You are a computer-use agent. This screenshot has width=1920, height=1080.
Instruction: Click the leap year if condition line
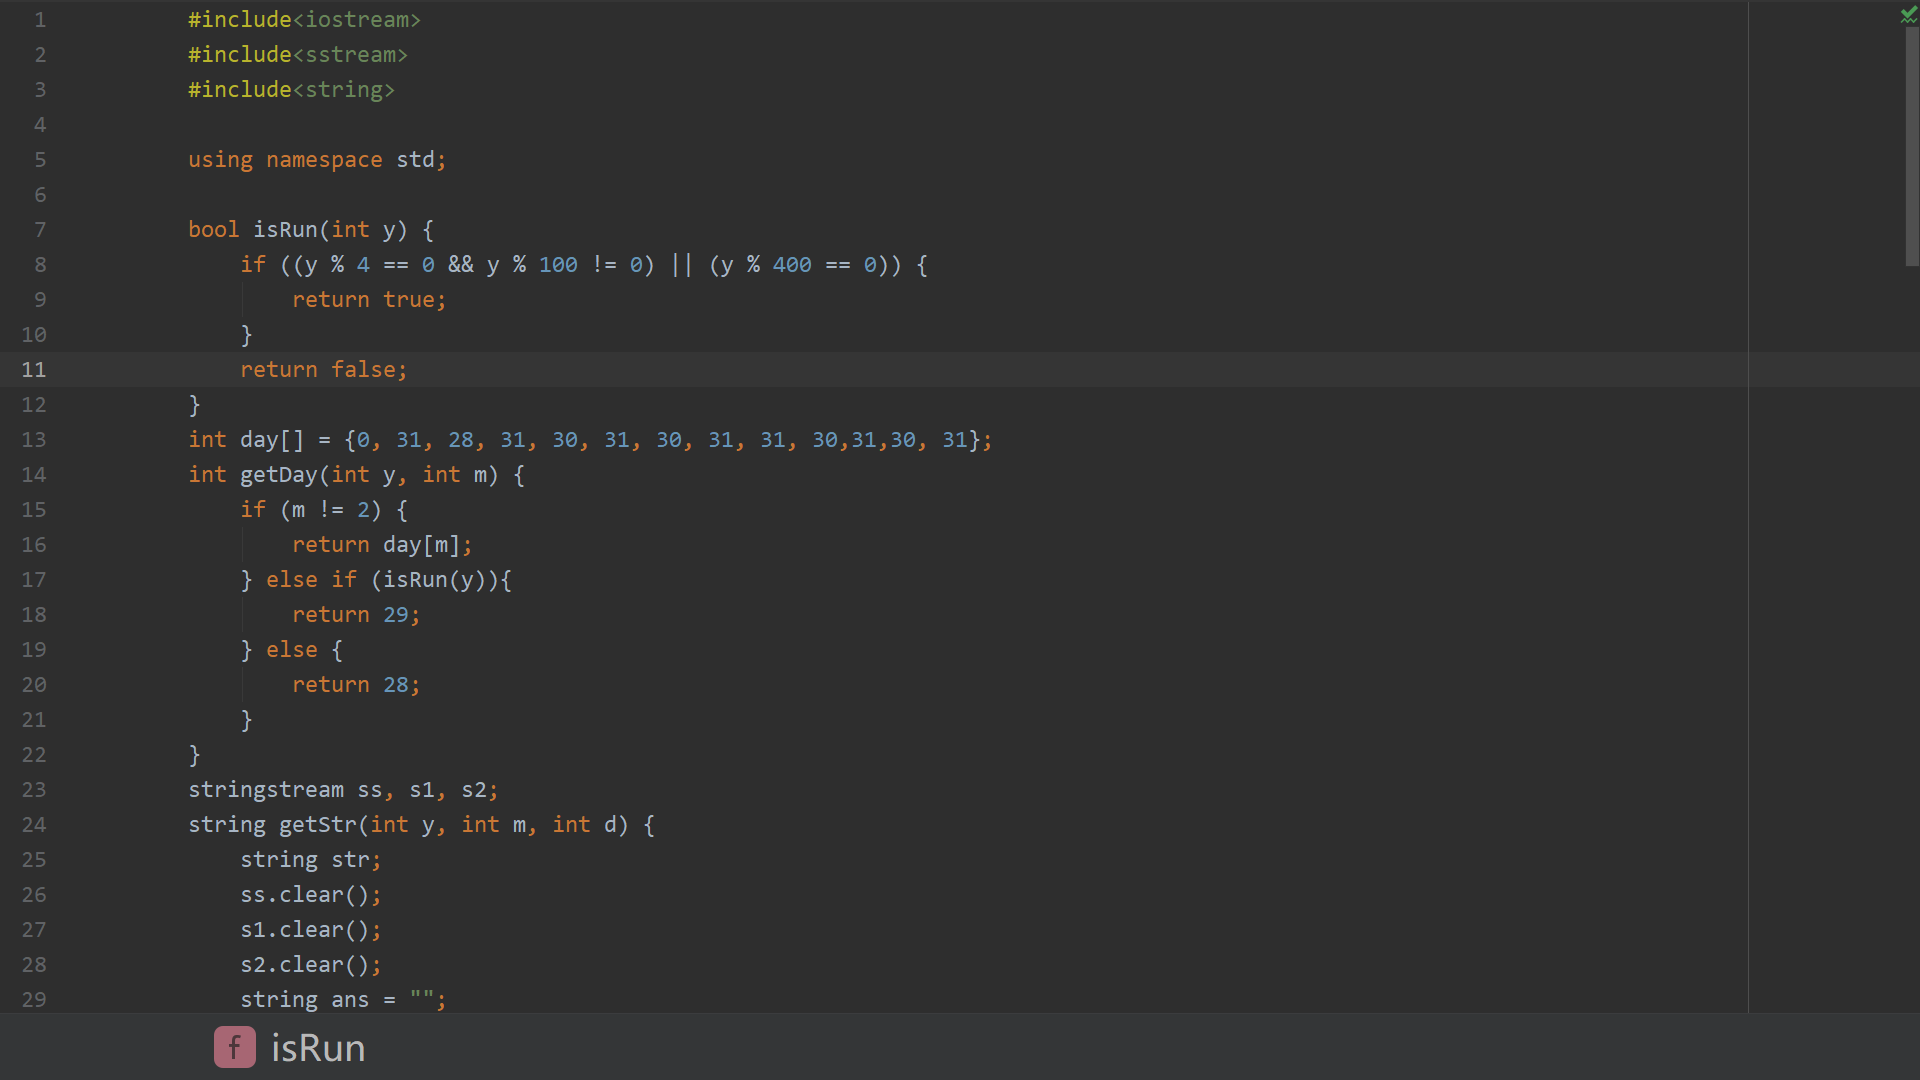click(x=584, y=265)
